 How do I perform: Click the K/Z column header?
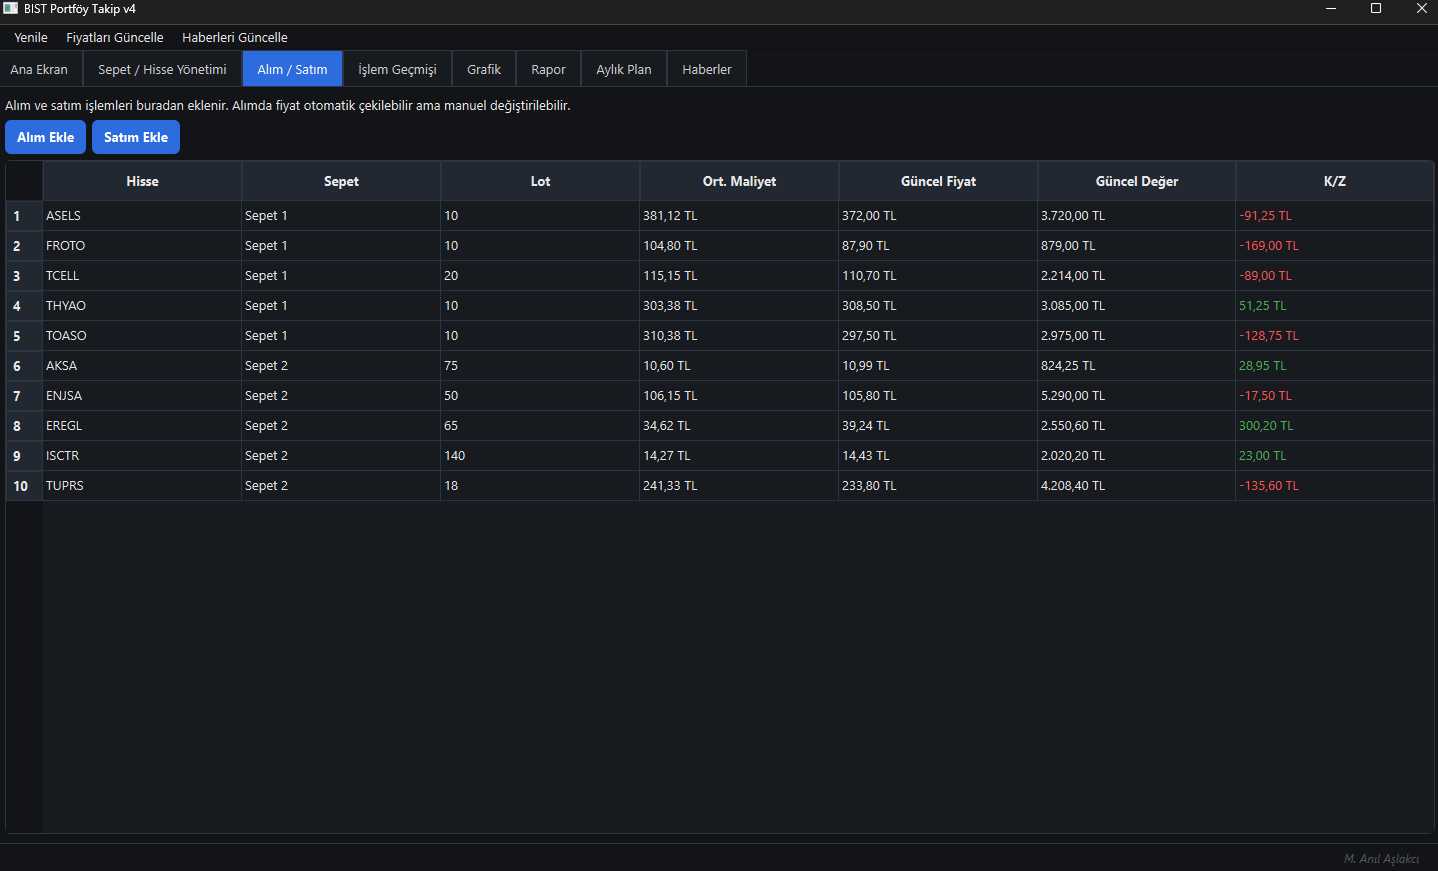(x=1335, y=181)
